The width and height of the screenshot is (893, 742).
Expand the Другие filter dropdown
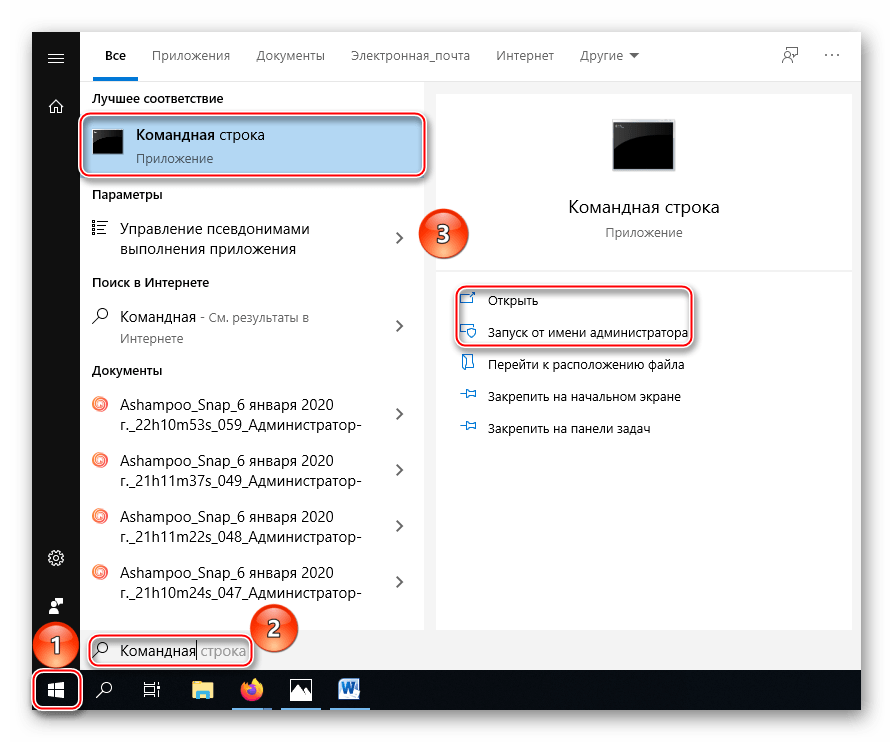pos(609,56)
